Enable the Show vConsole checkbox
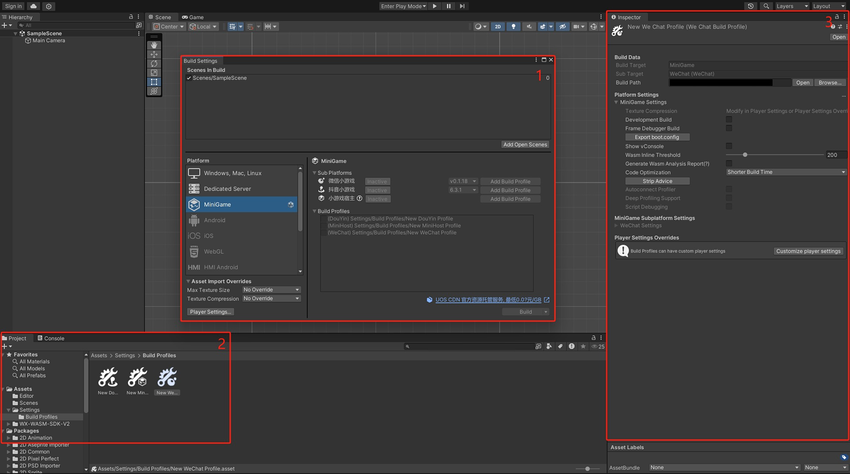The image size is (850, 474). click(728, 146)
